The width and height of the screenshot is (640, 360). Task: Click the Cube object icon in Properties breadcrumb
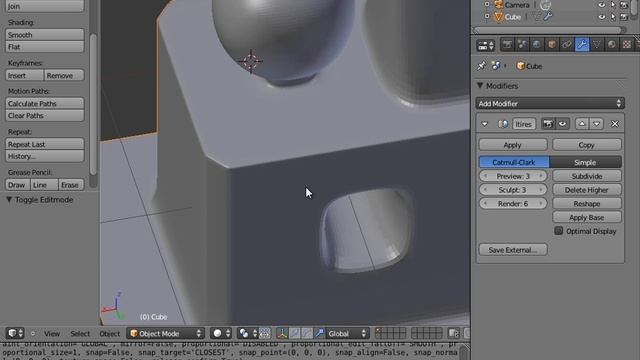pyautogui.click(x=520, y=66)
